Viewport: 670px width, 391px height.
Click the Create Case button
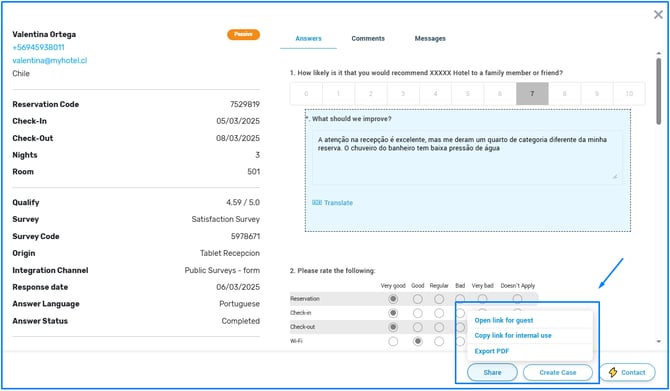point(558,372)
